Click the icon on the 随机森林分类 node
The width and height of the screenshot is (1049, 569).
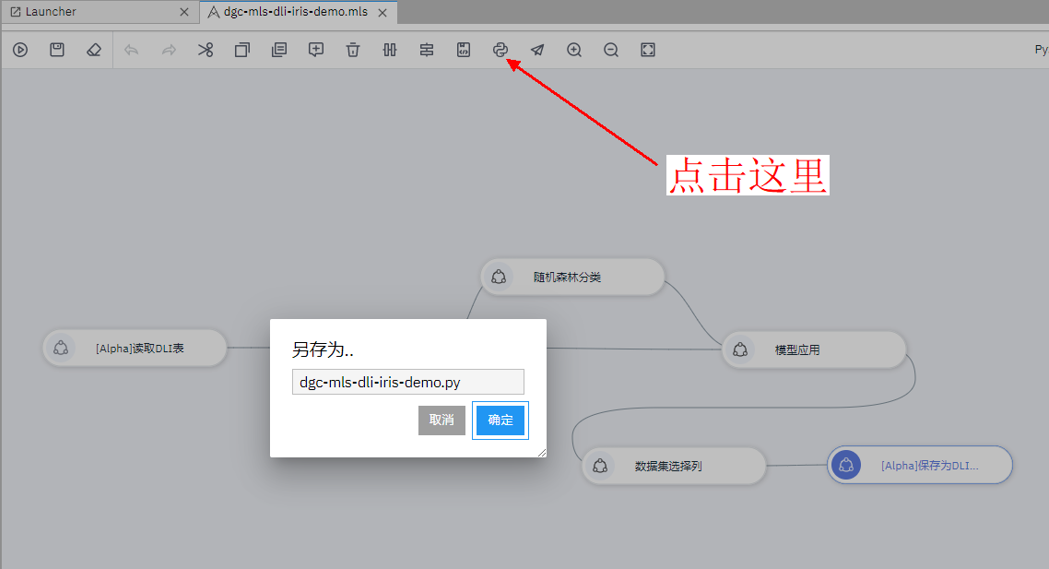[x=498, y=277]
